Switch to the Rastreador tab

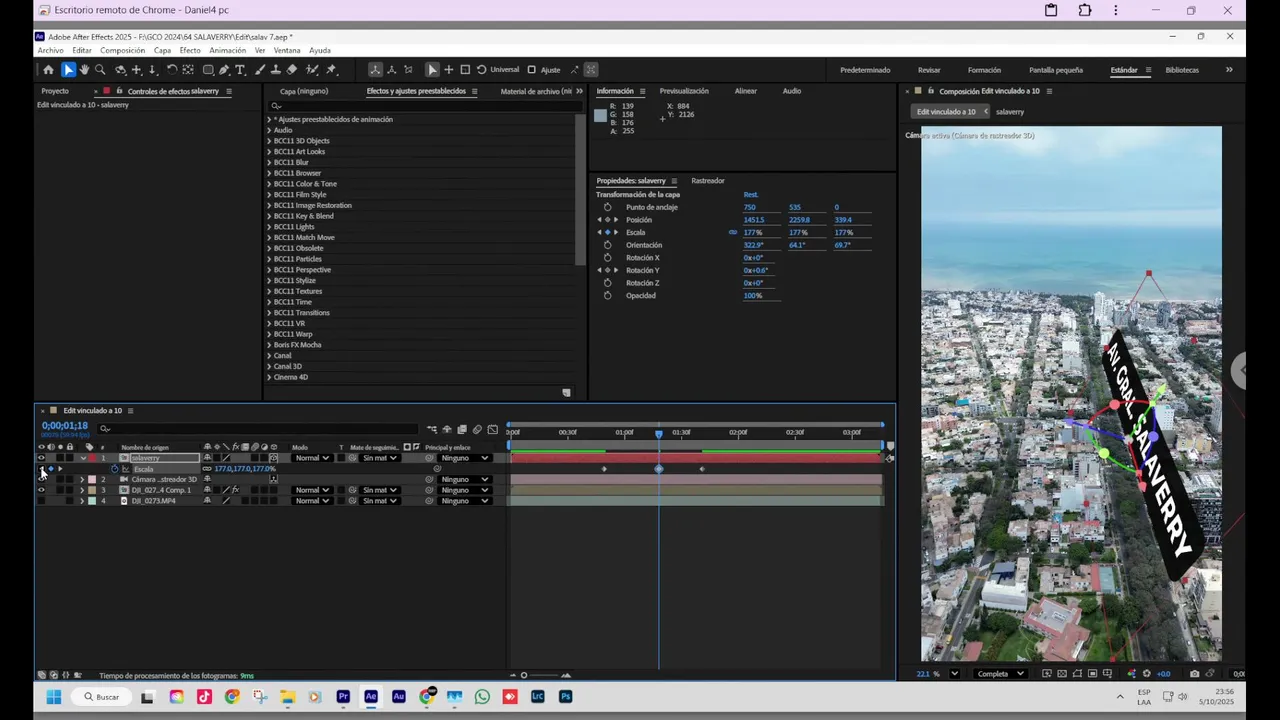tap(708, 181)
